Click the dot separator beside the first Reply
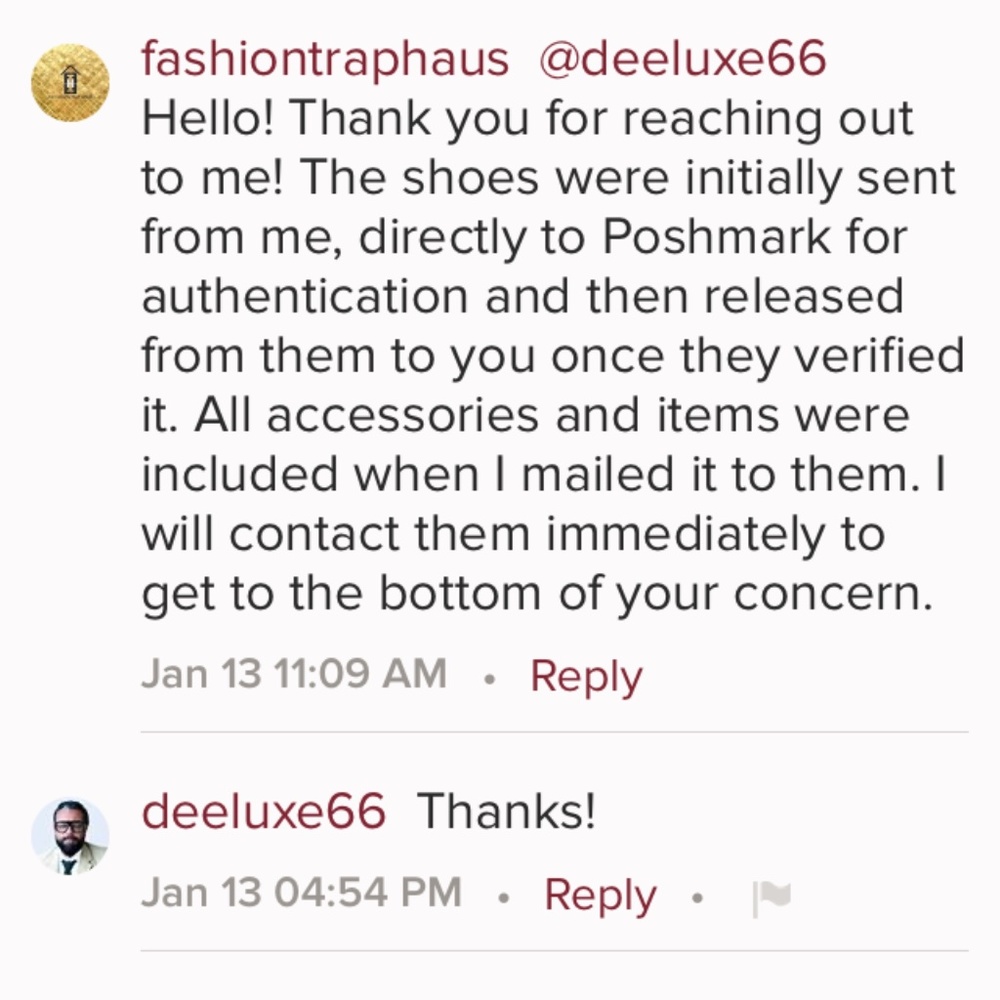1000x1000 pixels. click(491, 678)
